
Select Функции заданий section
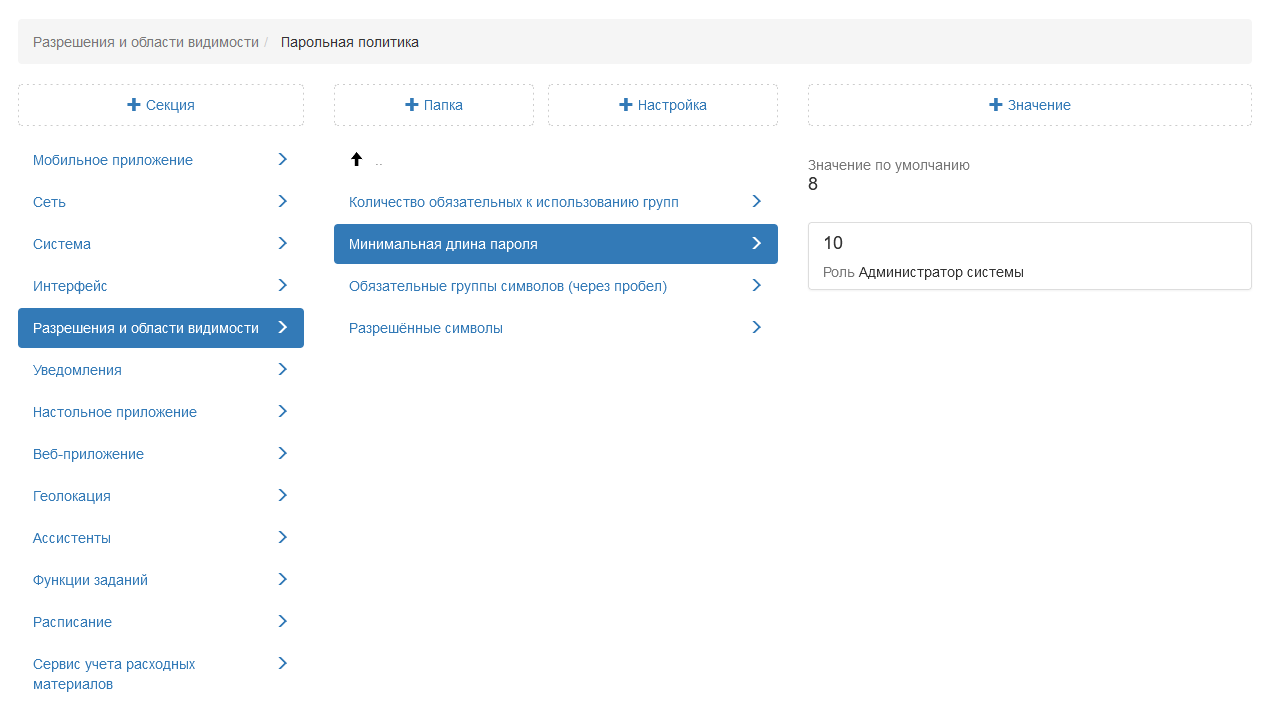click(90, 580)
